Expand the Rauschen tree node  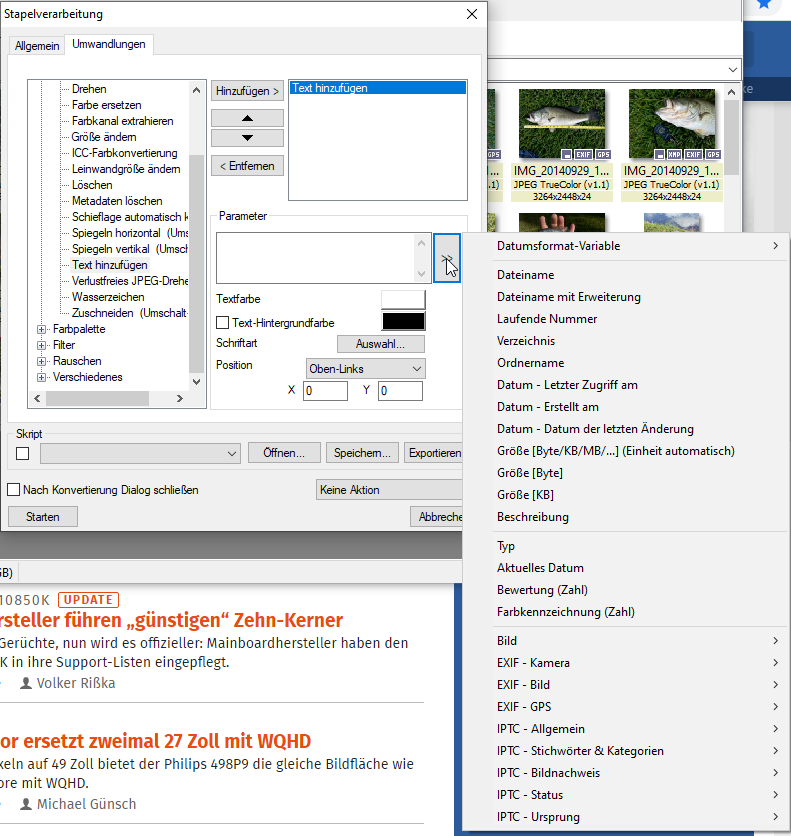click(x=41, y=361)
